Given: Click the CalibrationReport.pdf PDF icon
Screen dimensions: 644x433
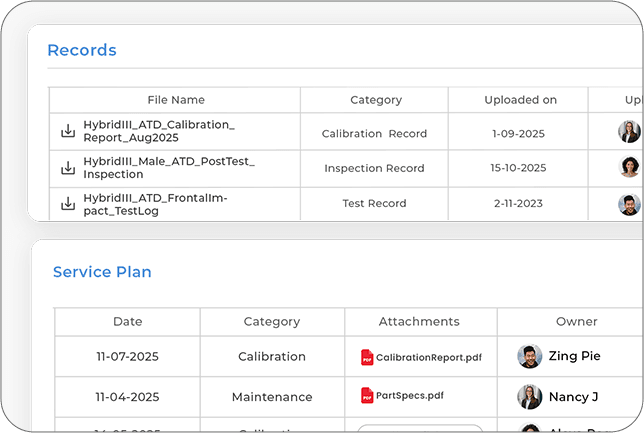Looking at the screenshot, I should [367, 357].
